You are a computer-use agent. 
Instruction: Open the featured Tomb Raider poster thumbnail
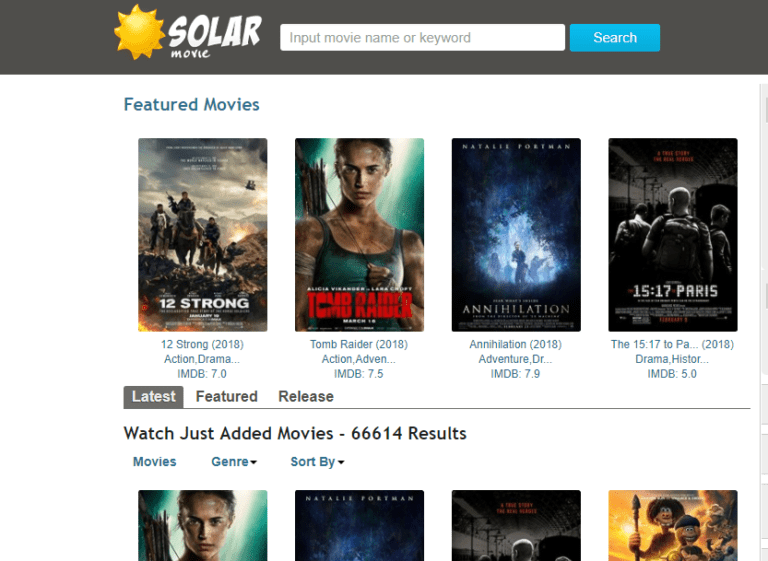click(x=360, y=235)
